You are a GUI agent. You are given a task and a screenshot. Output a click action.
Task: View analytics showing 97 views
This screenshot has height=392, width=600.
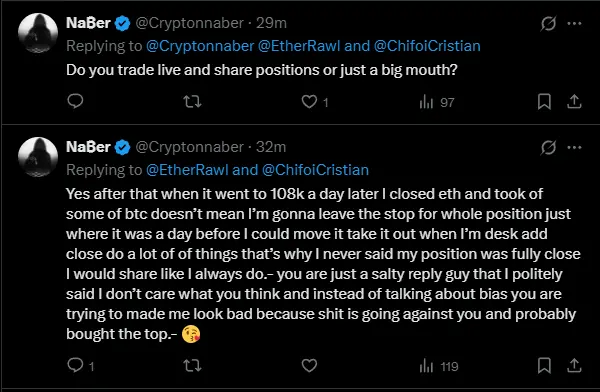(x=437, y=102)
